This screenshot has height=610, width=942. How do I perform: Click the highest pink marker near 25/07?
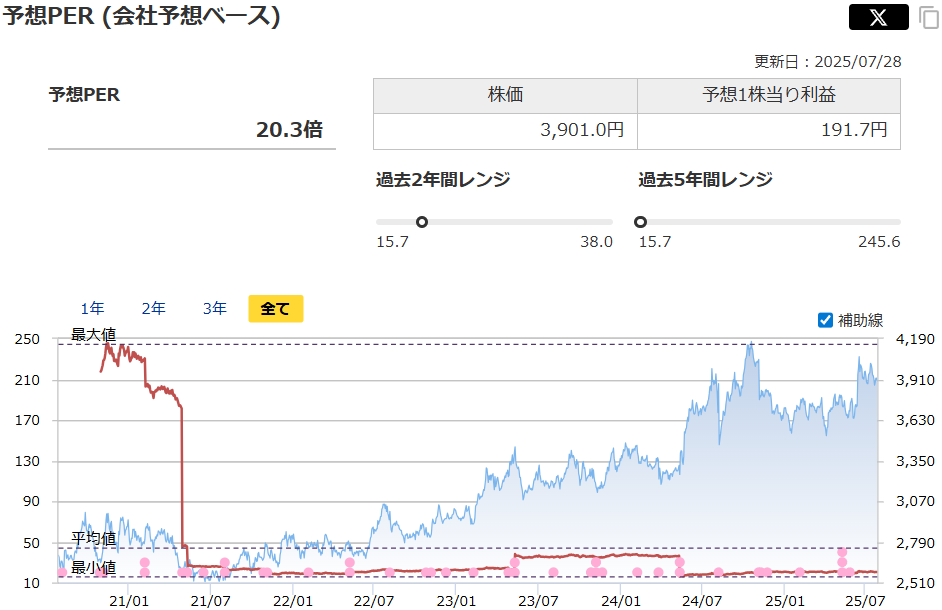point(842,552)
